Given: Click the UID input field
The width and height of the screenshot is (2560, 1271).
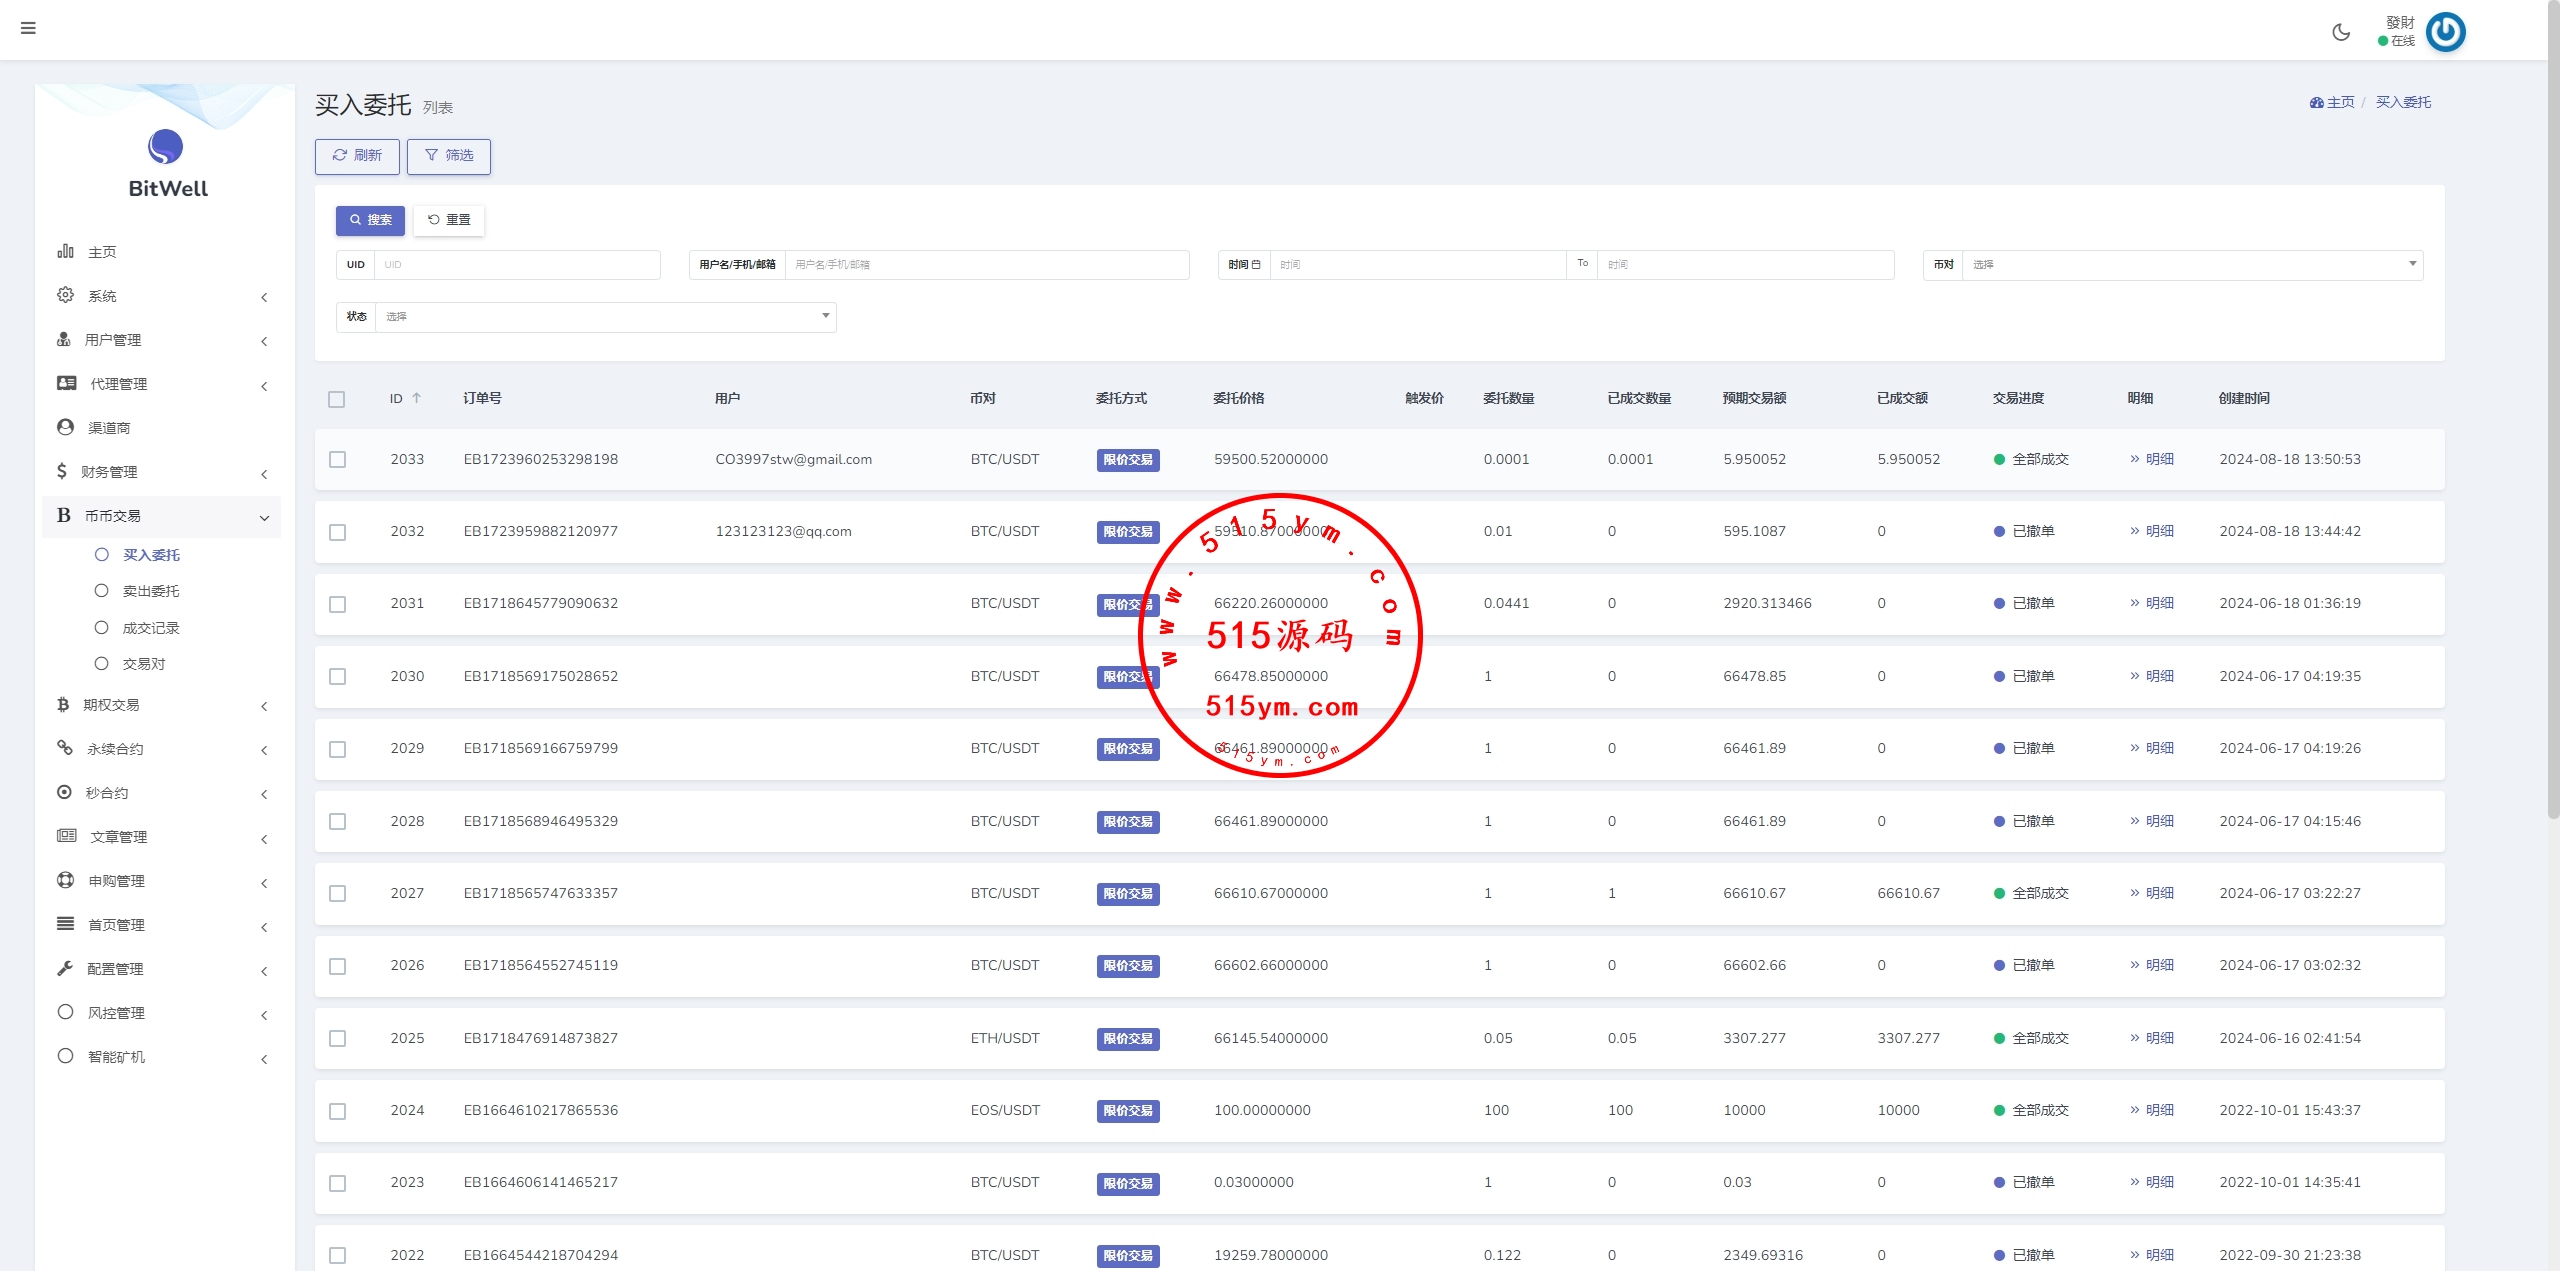Looking at the screenshot, I should (x=517, y=265).
